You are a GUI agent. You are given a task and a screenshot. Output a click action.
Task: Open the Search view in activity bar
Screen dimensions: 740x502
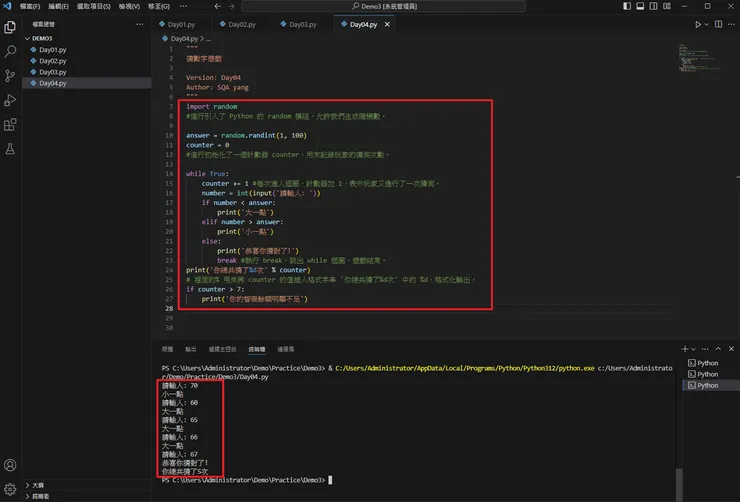[11, 51]
